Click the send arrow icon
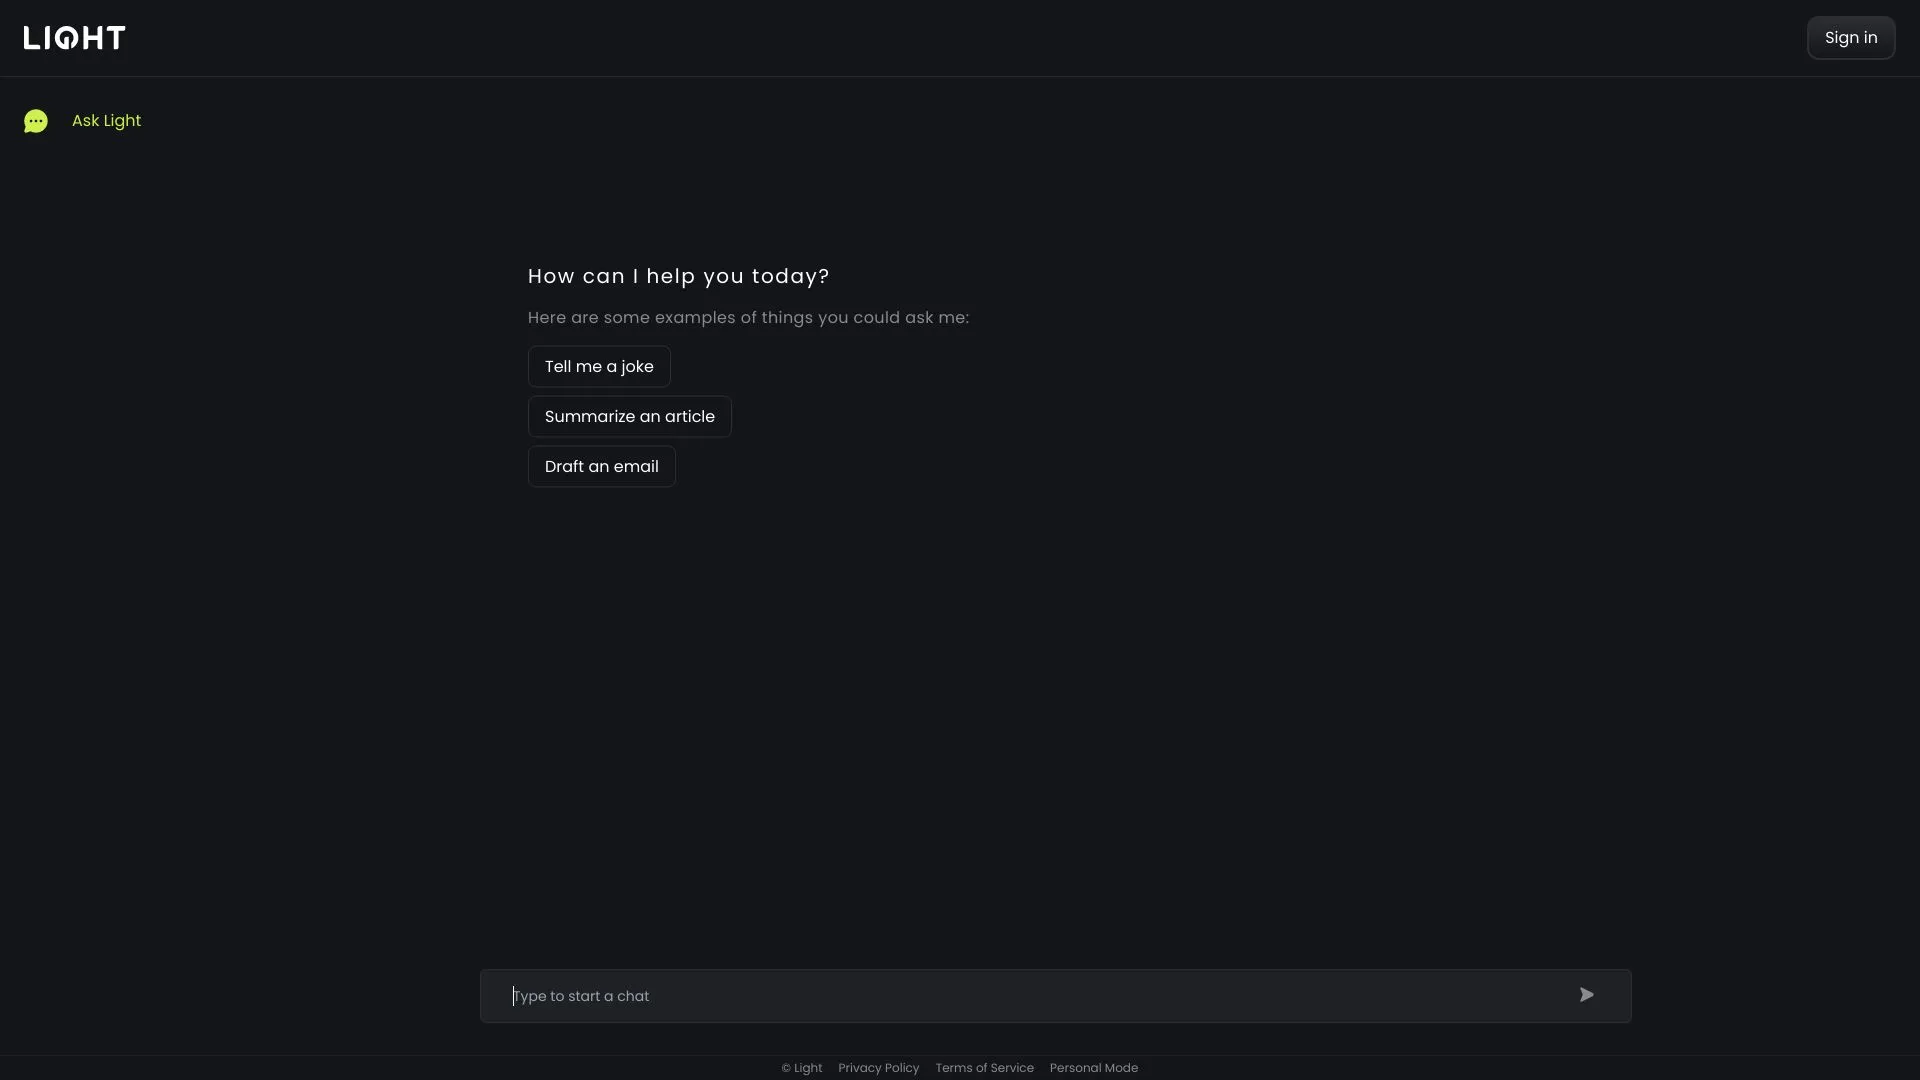Image resolution: width=1920 pixels, height=1080 pixels. click(1586, 994)
